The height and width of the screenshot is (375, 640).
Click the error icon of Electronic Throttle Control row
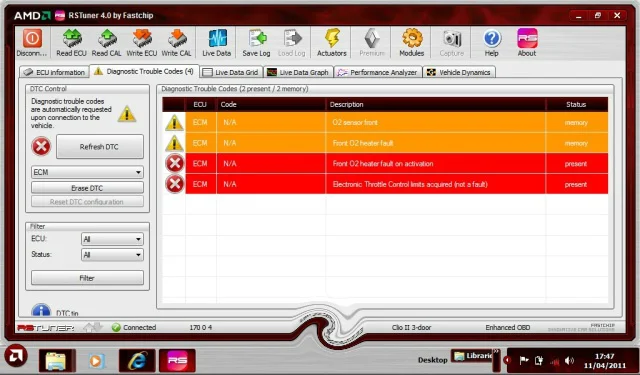click(x=175, y=184)
